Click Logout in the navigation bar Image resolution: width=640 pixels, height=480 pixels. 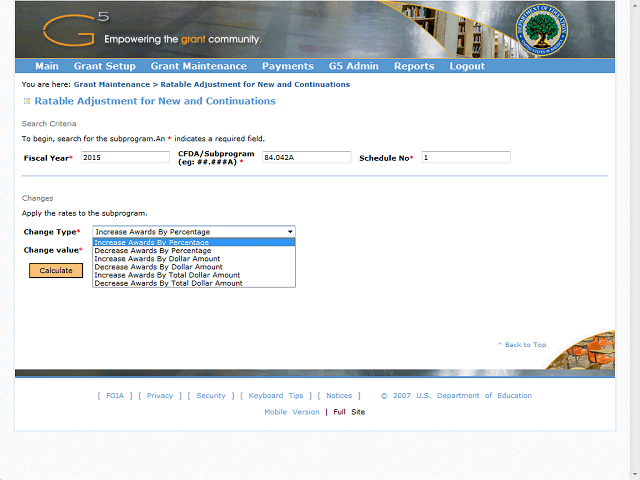(467, 66)
